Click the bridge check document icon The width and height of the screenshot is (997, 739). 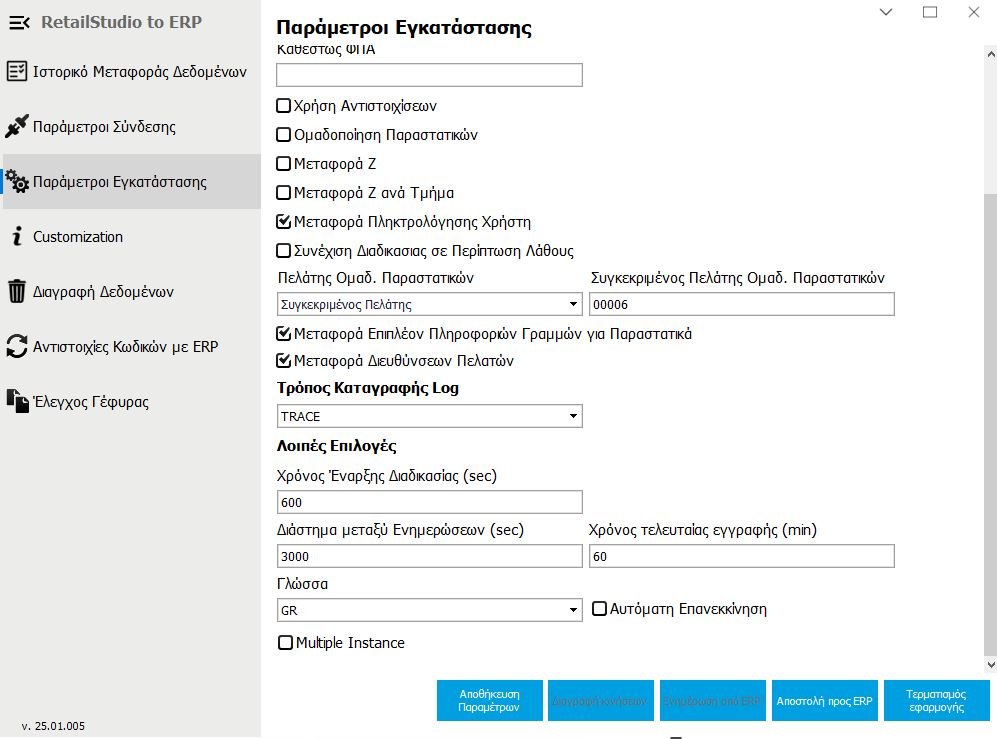point(17,402)
